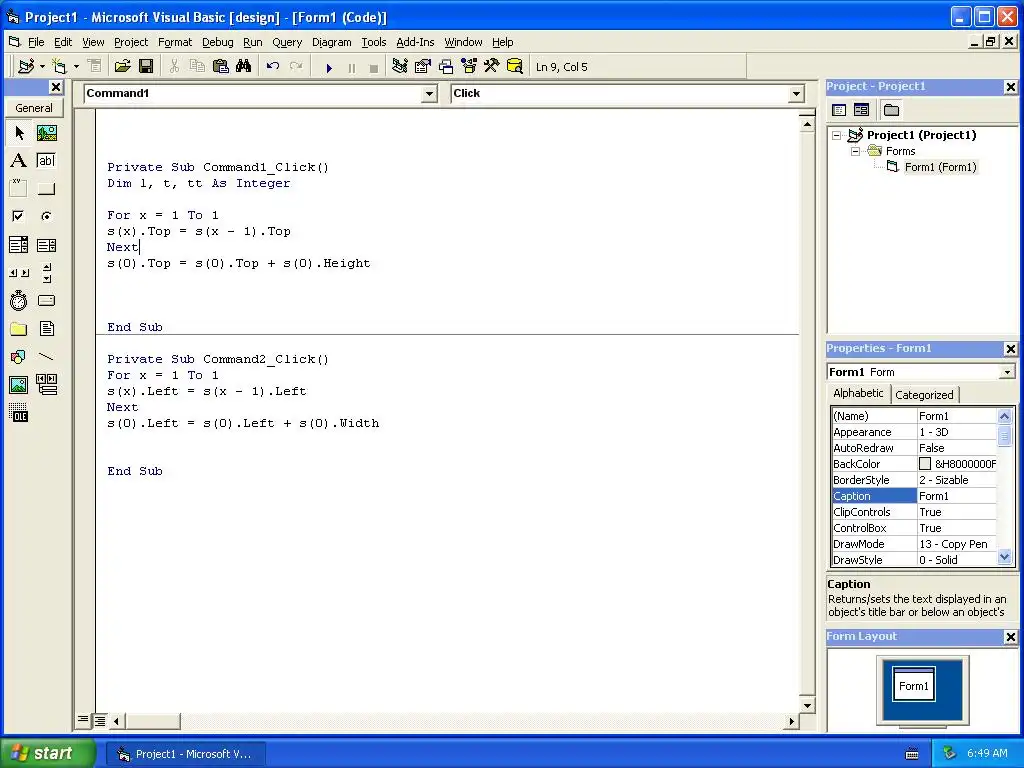Open the Object Browser toolbar icon
Viewport: 1024px width, 768px height.
point(468,67)
